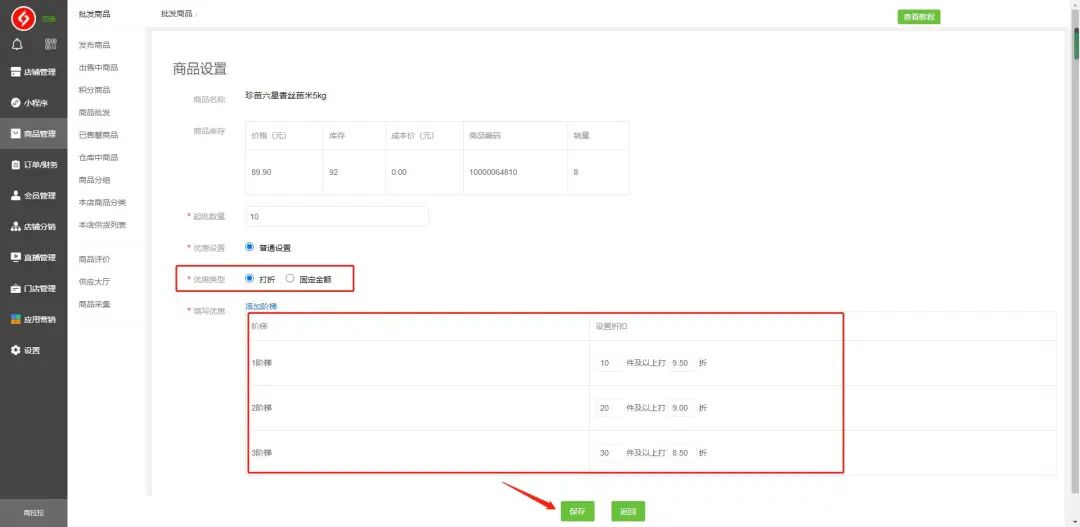Screen dimensions: 1080x527
Task: Click the mini-program icon beside 小程序
Action: point(16,103)
